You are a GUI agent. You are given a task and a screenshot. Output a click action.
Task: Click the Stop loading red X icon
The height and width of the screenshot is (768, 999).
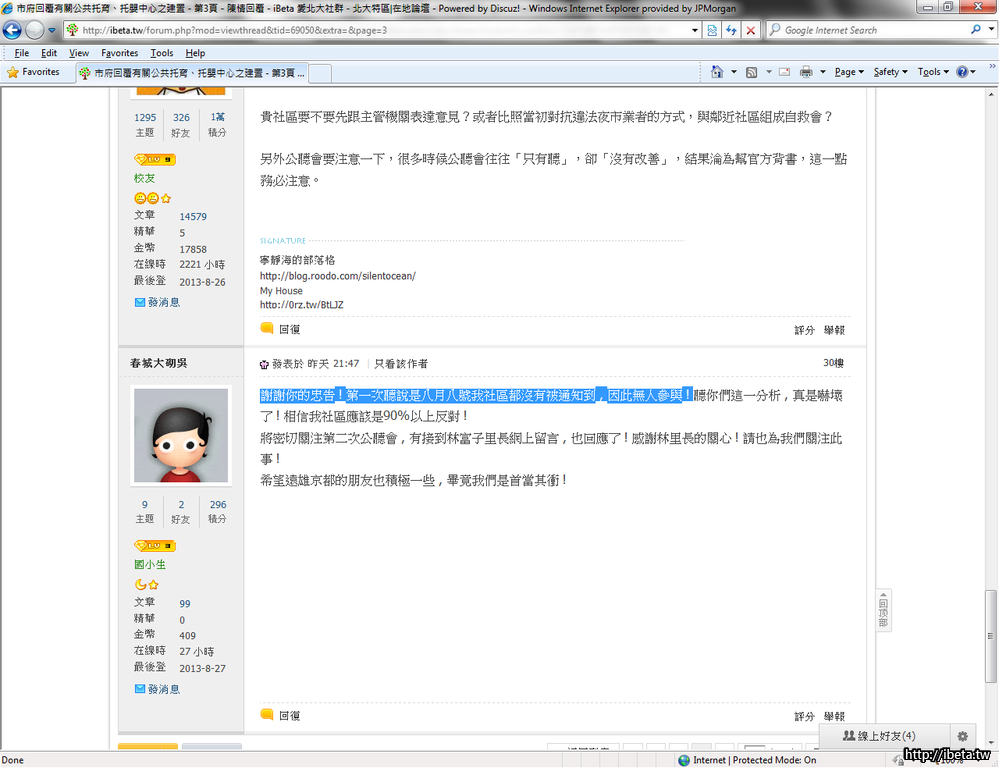coord(749,30)
